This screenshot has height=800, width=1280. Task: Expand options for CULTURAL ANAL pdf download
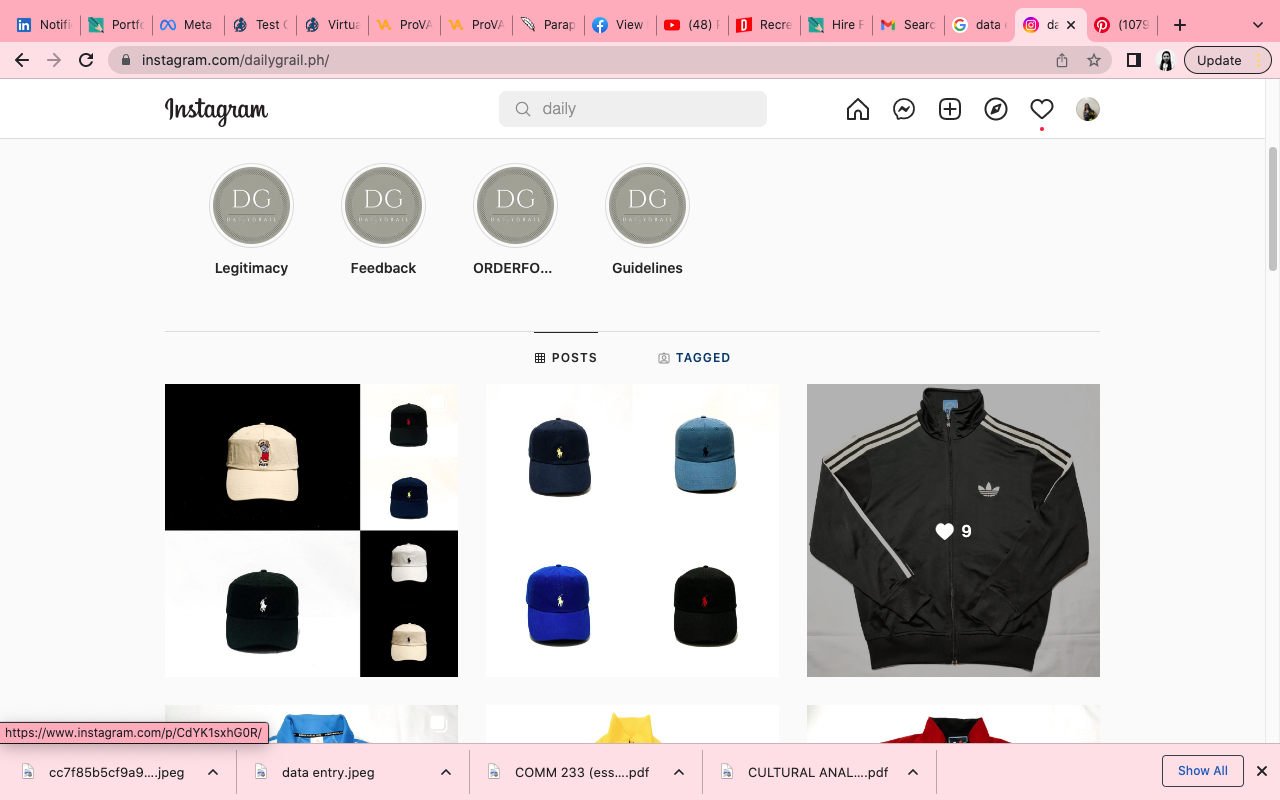pos(912,772)
